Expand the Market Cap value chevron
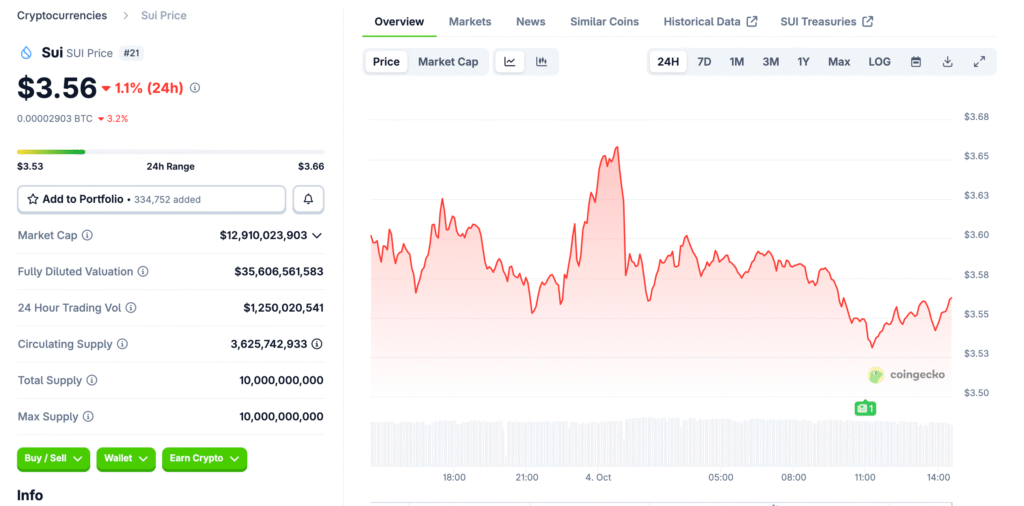1024x506 pixels. (317, 235)
